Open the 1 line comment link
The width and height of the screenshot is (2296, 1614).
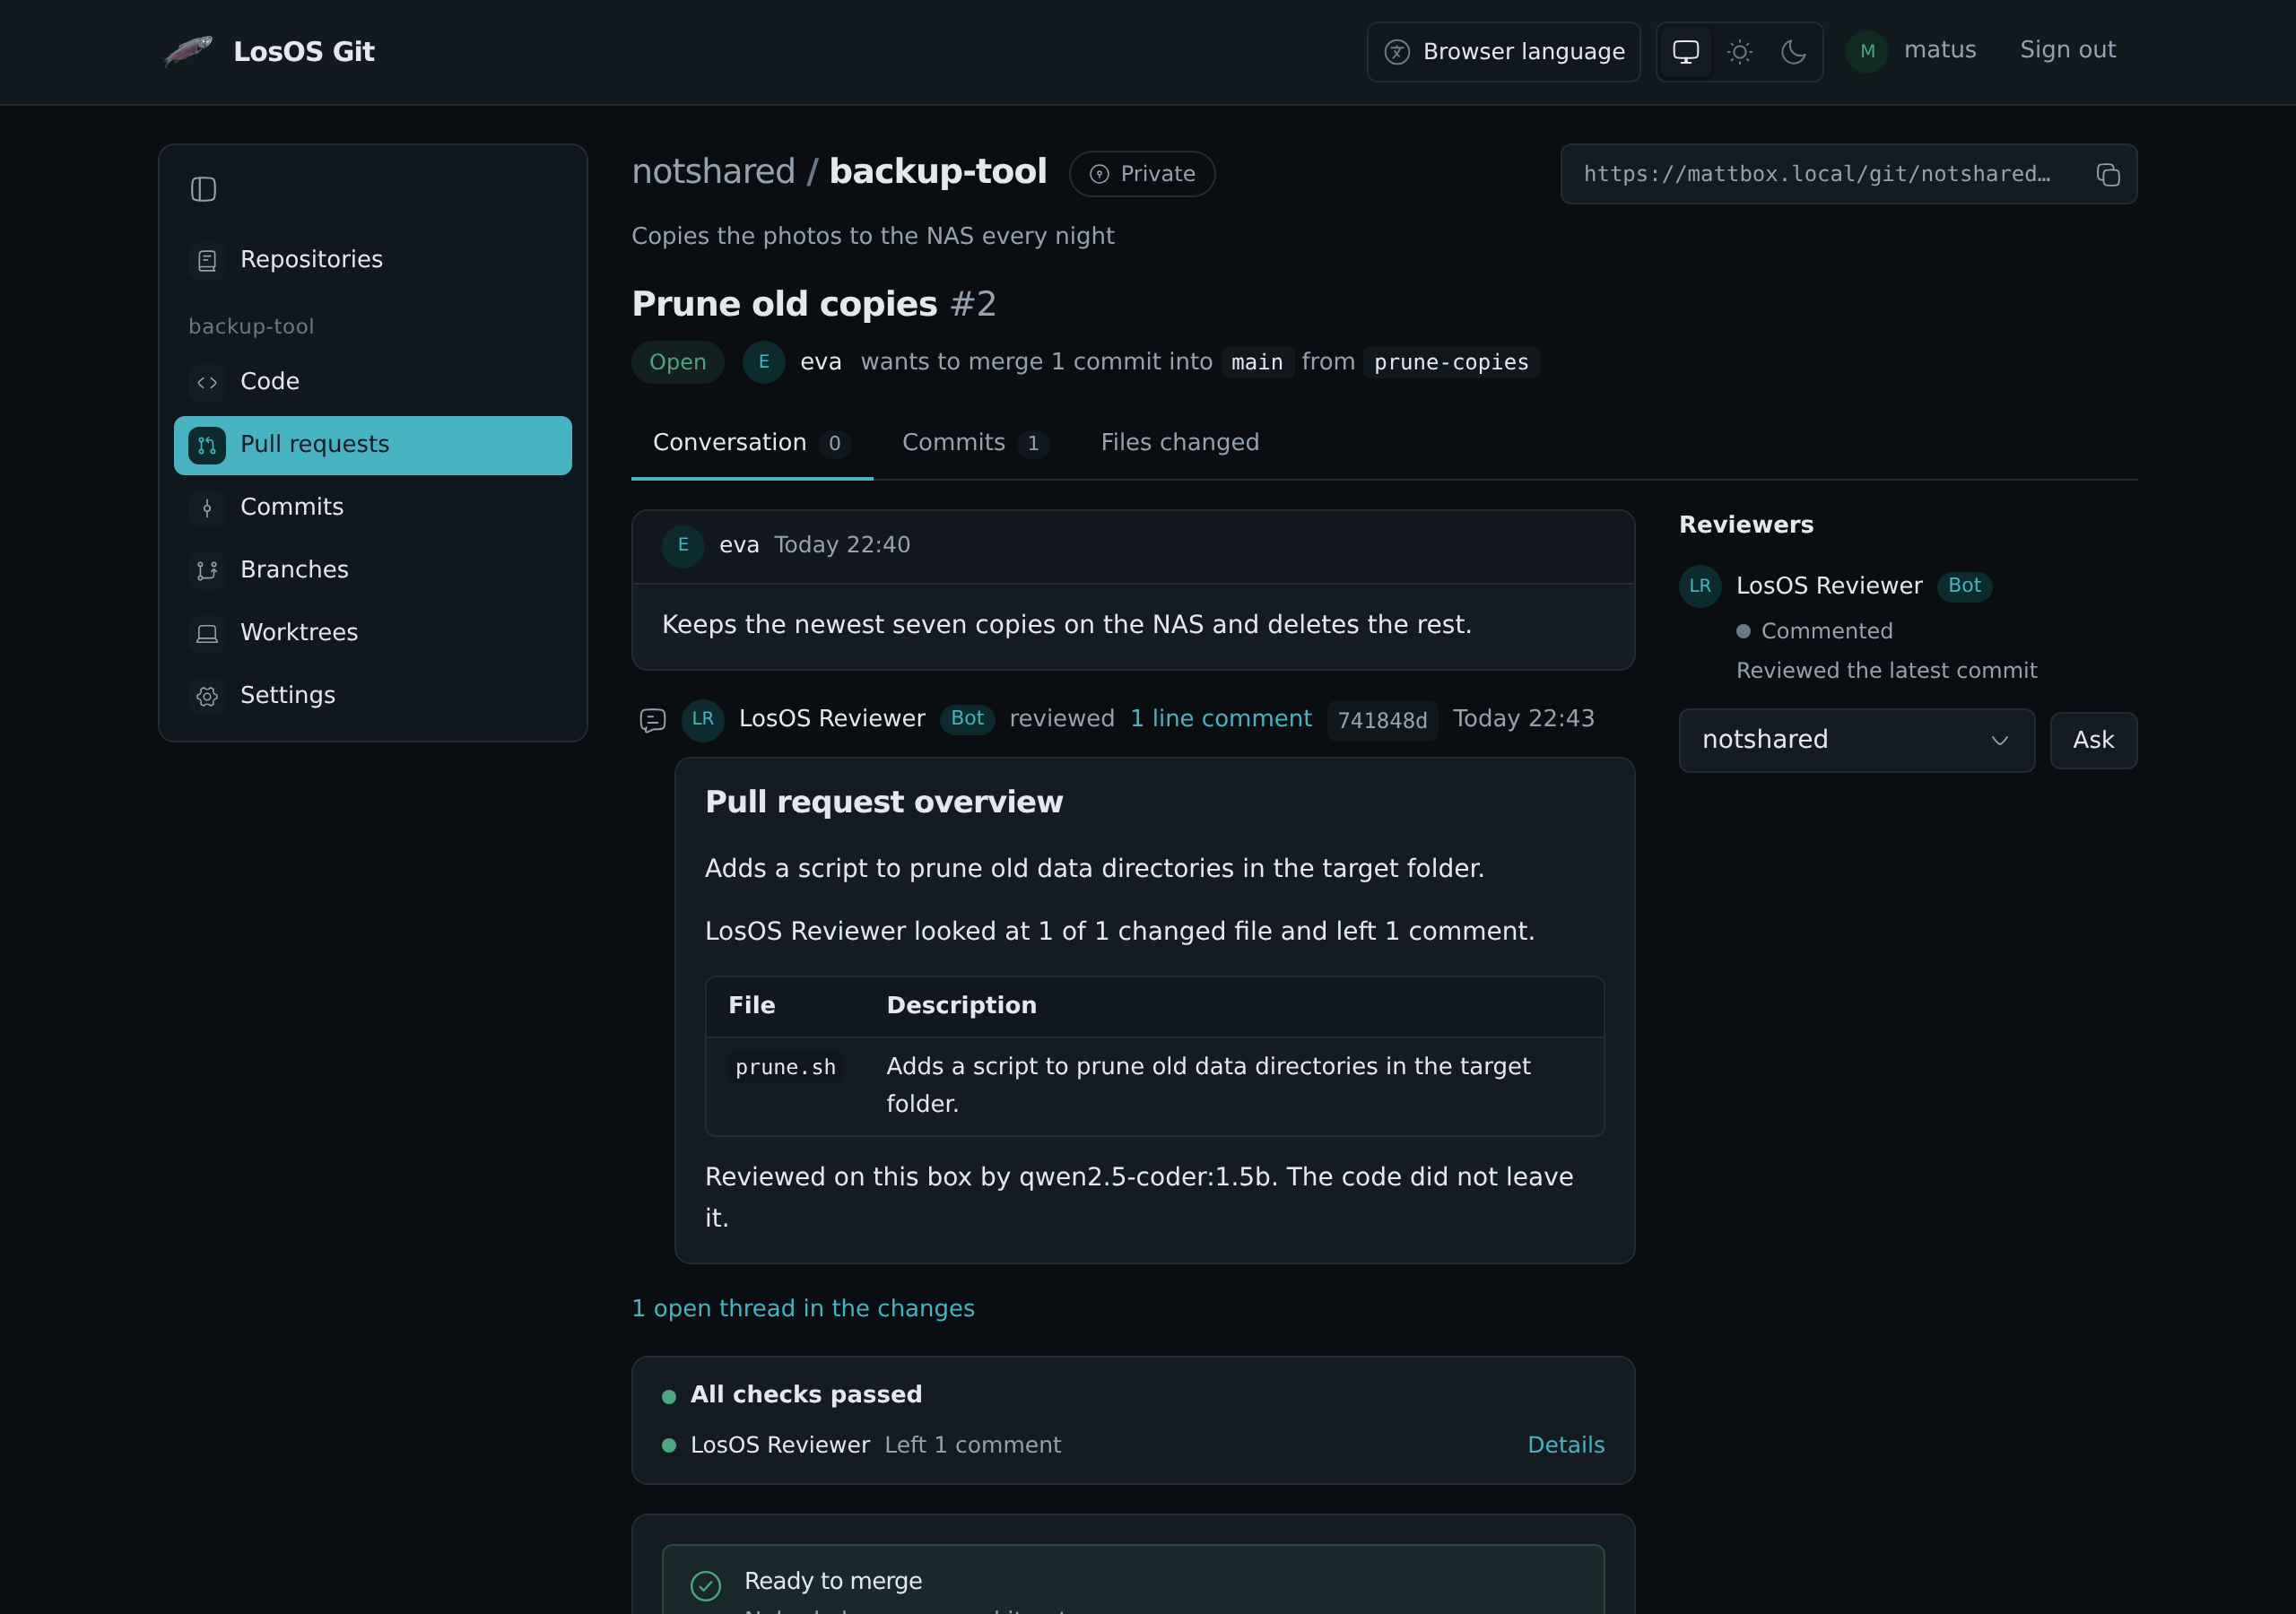pos(1220,719)
